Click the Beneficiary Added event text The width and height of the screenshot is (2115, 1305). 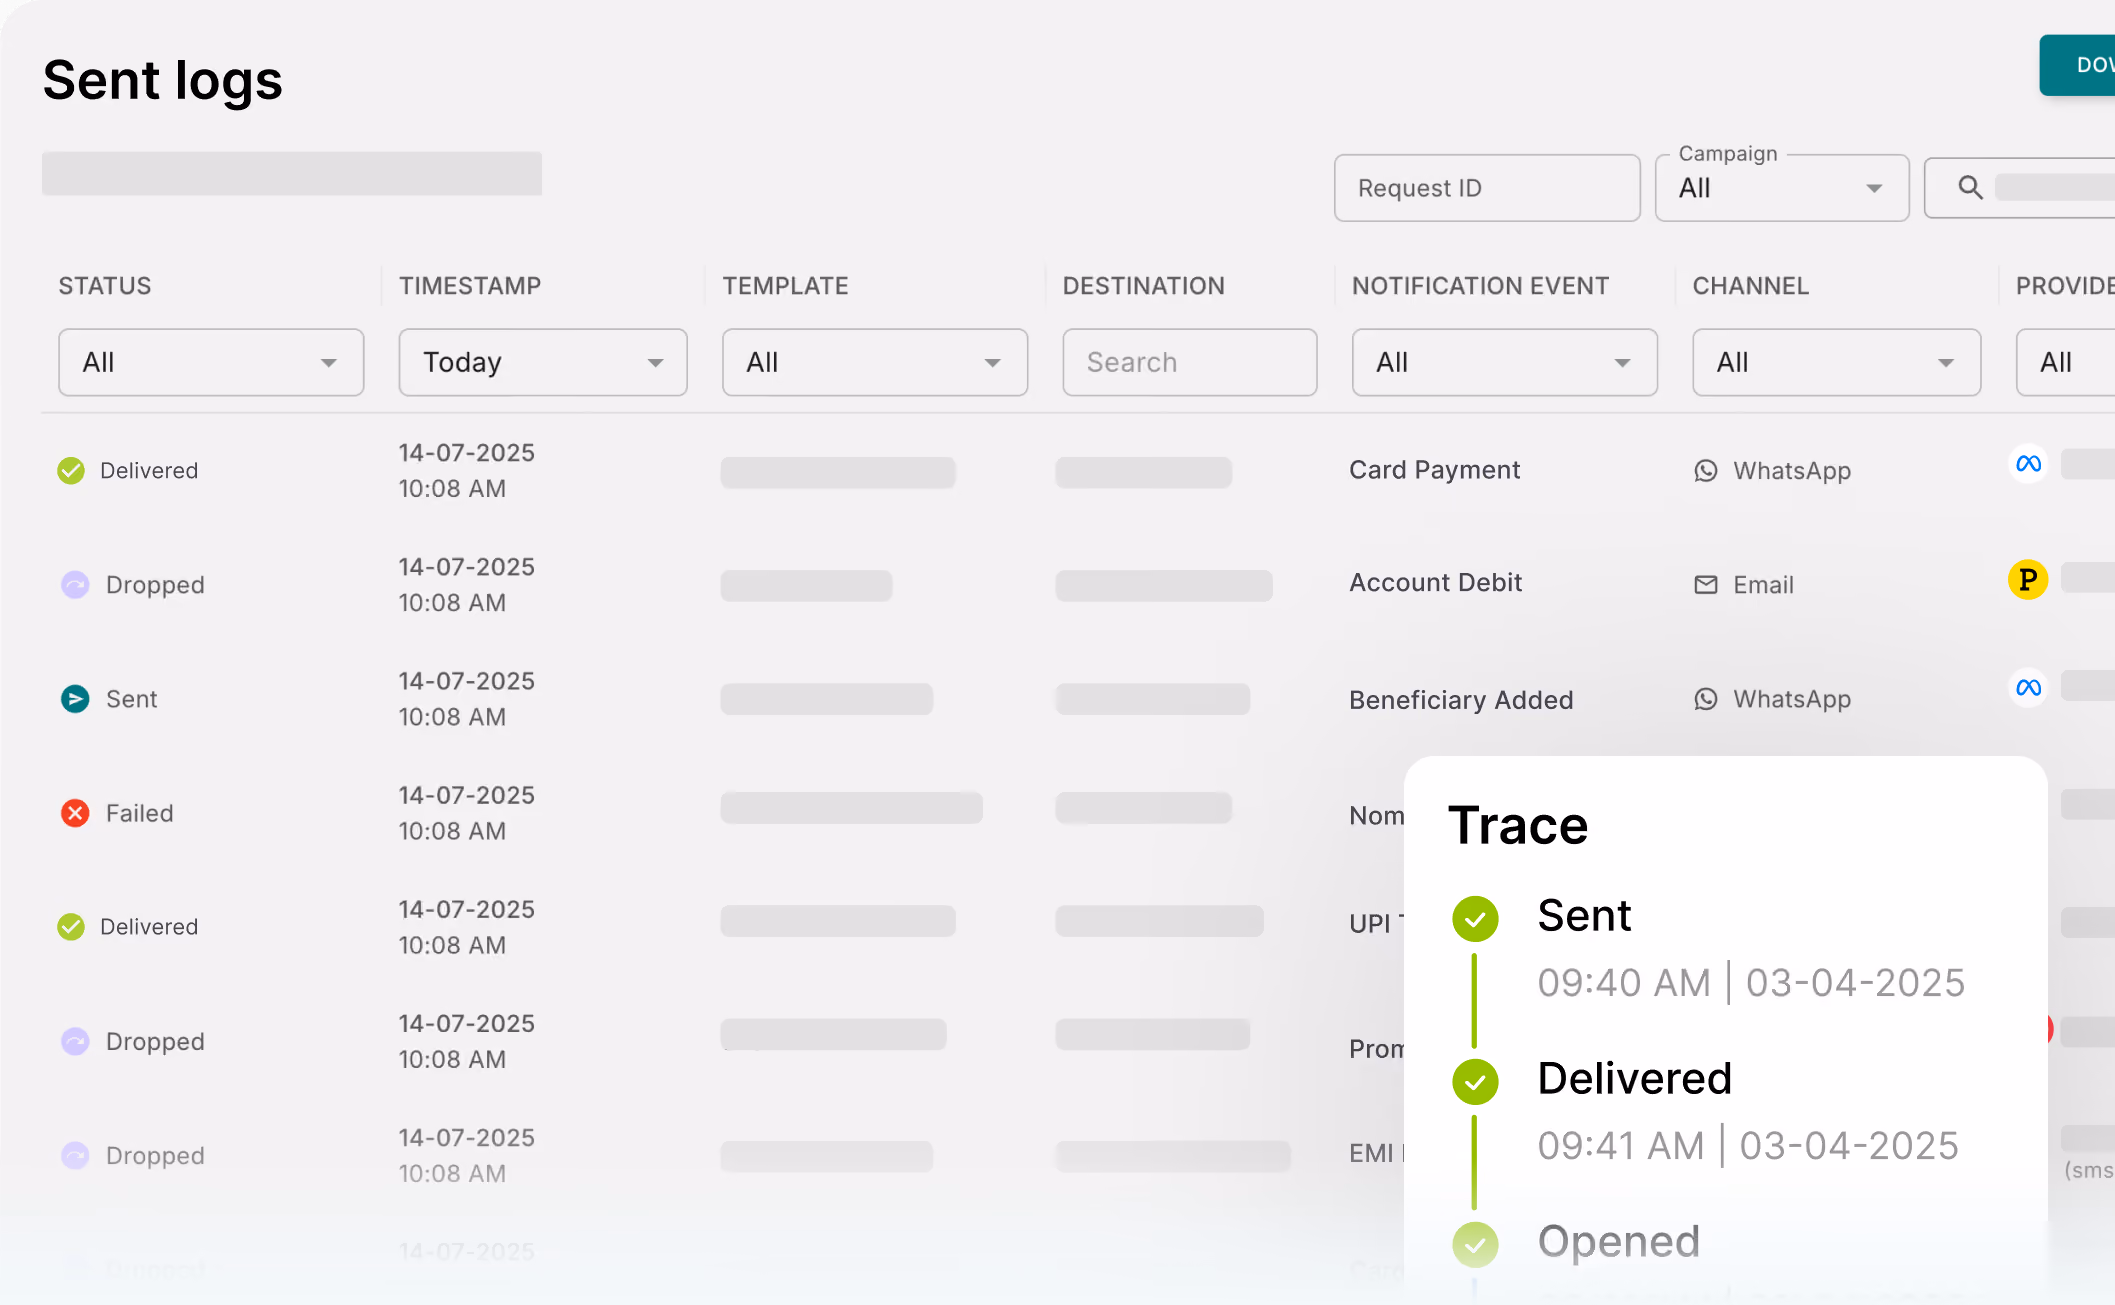click(1461, 700)
